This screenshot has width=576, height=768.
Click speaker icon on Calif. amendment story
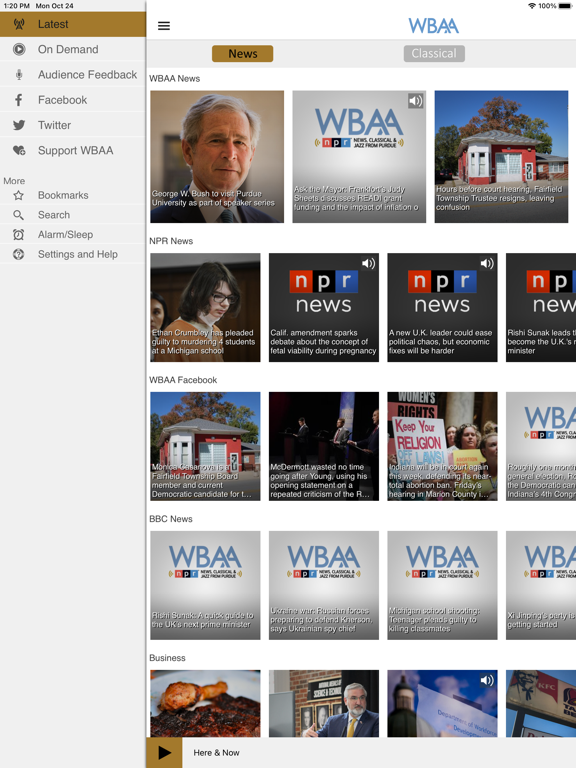[368, 264]
